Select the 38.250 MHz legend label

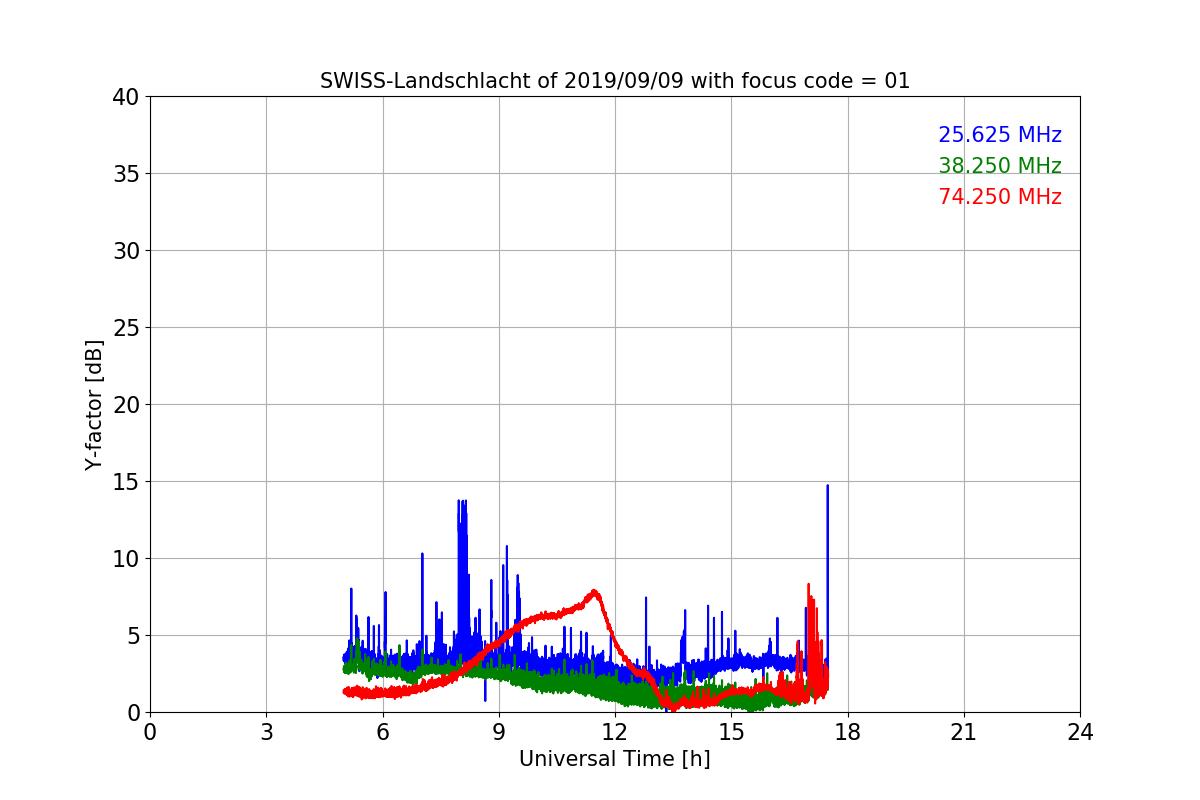(999, 166)
